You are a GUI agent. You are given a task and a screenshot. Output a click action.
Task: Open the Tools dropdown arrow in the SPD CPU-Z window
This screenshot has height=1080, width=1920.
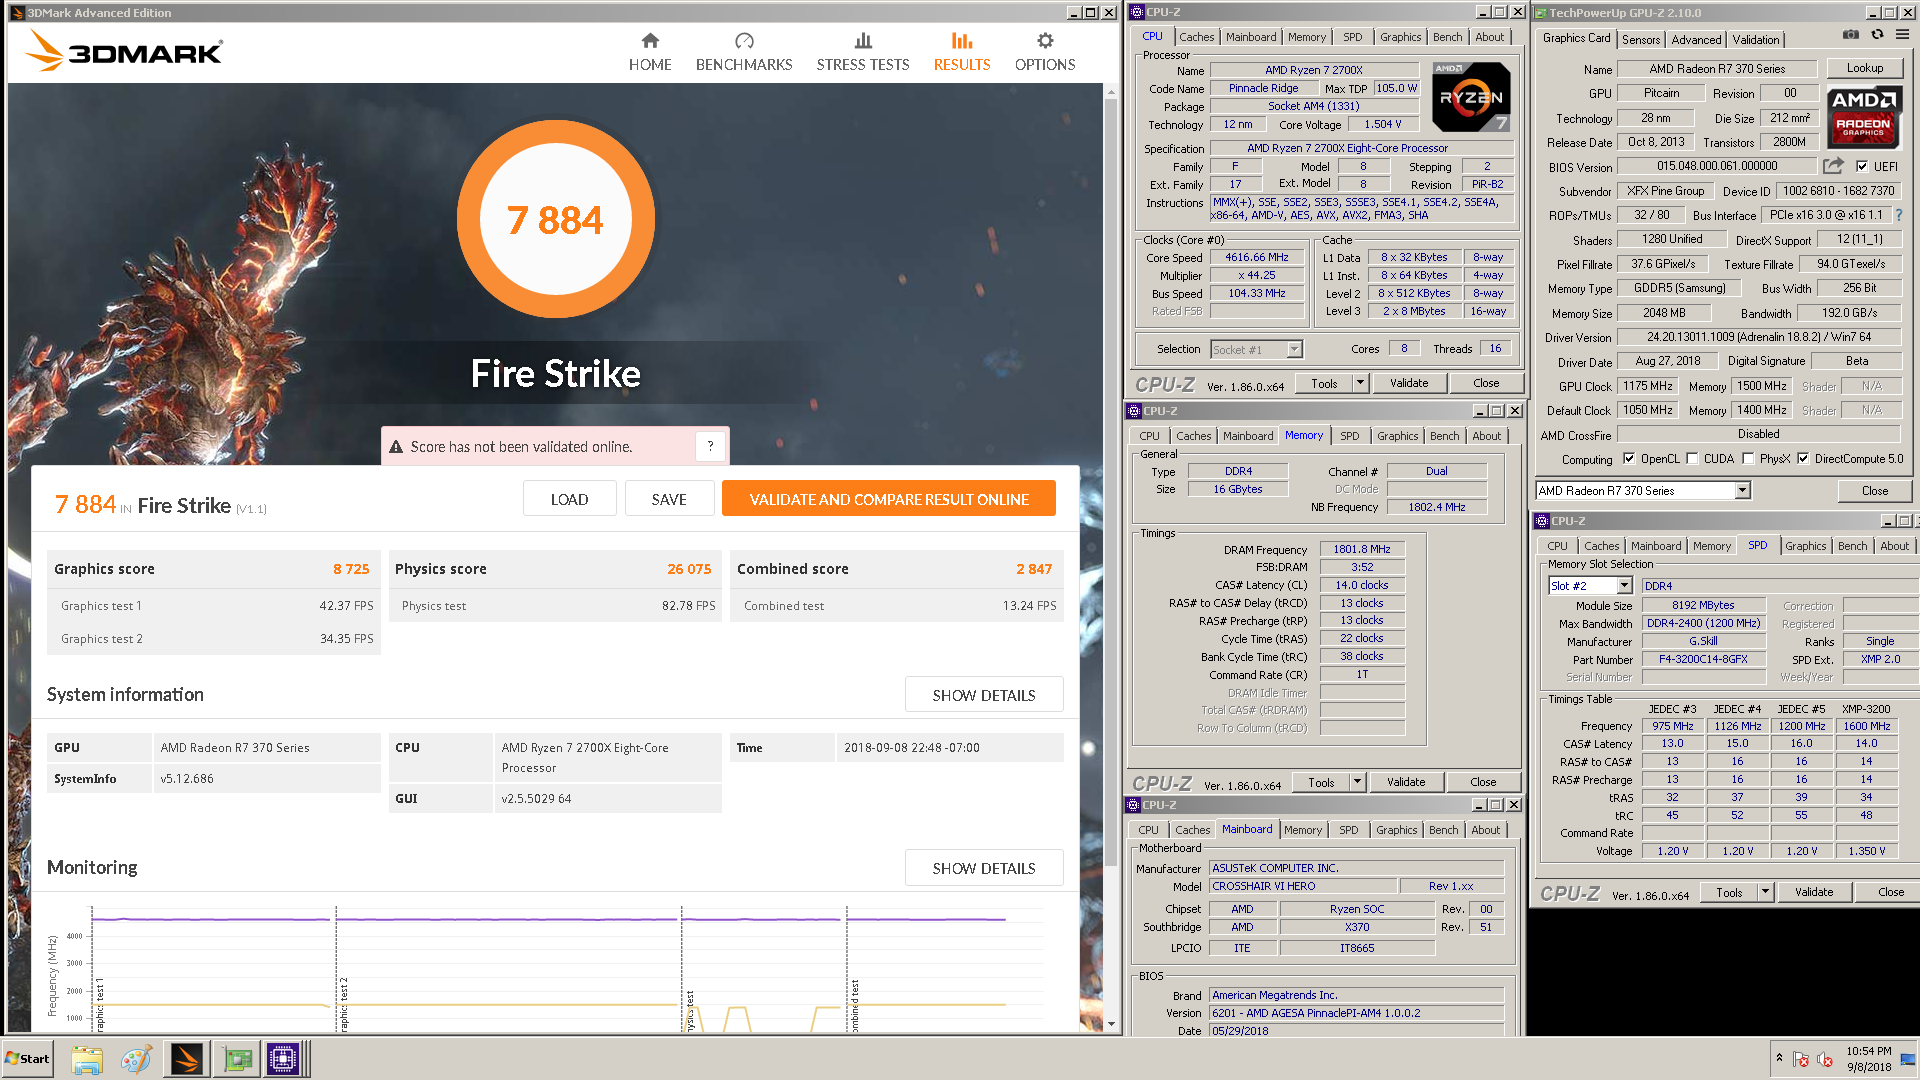(x=1765, y=892)
